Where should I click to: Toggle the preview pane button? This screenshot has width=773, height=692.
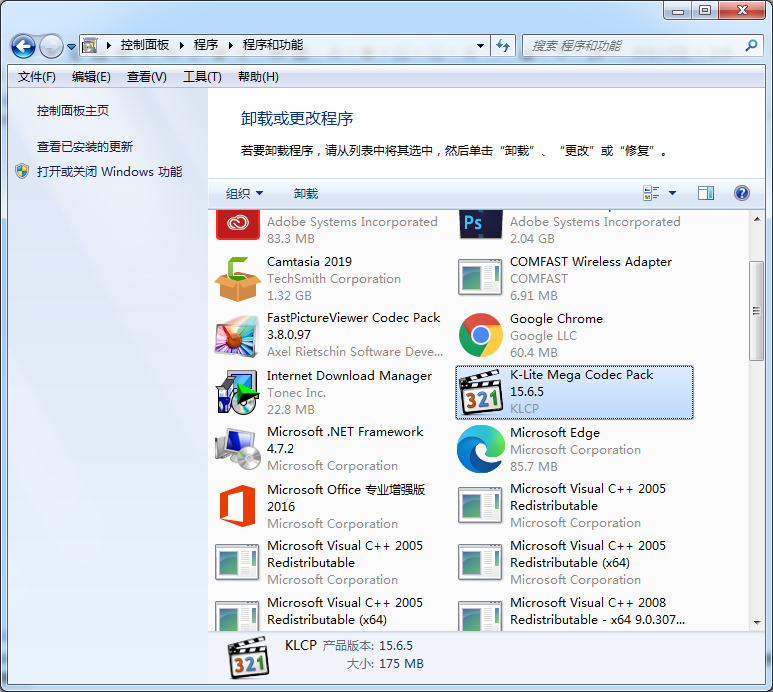[x=706, y=193]
